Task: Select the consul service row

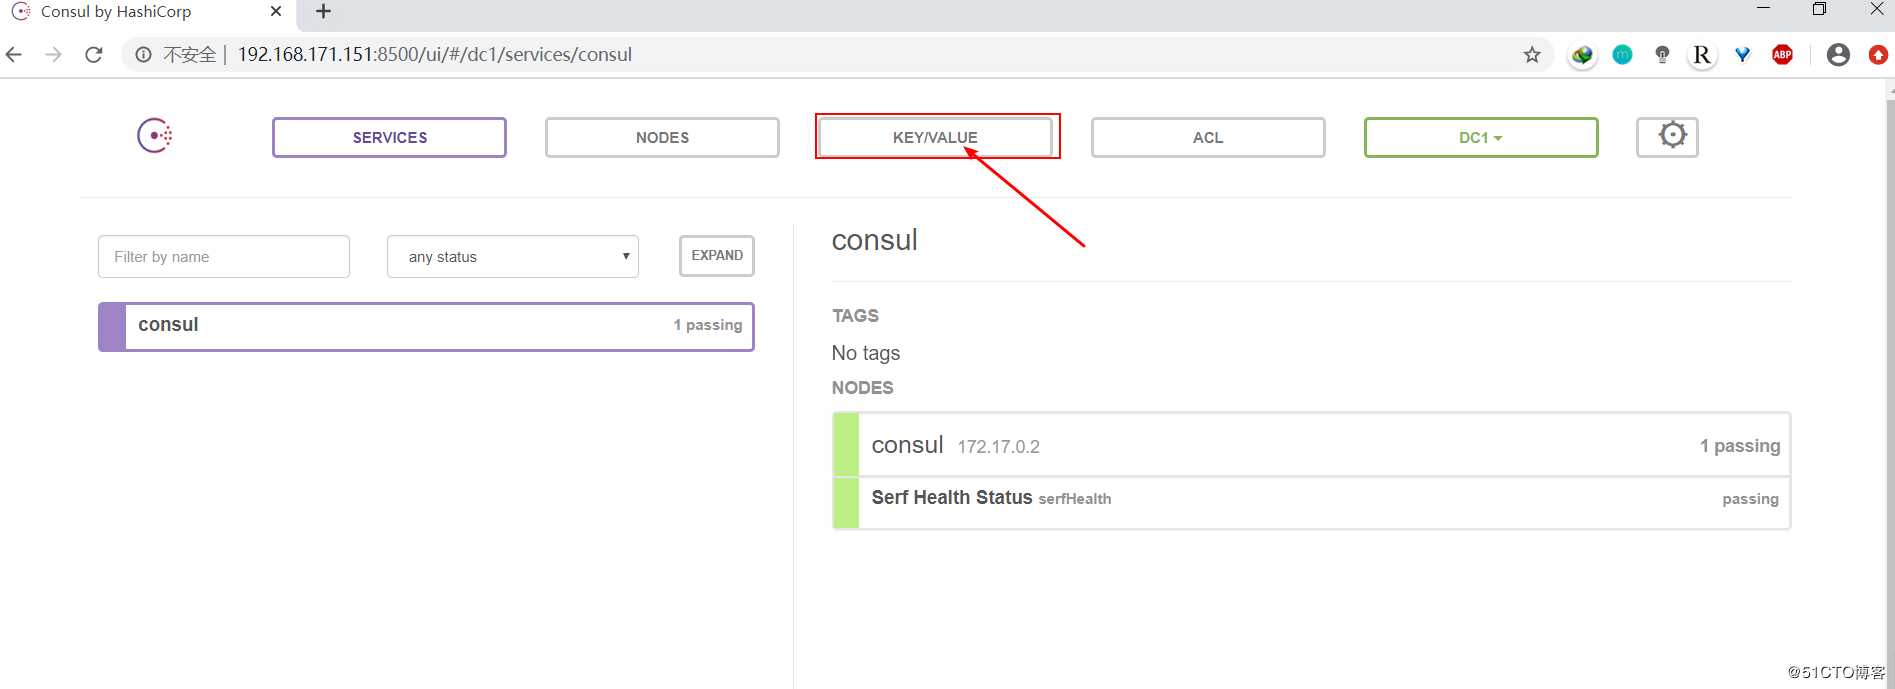Action: click(426, 327)
